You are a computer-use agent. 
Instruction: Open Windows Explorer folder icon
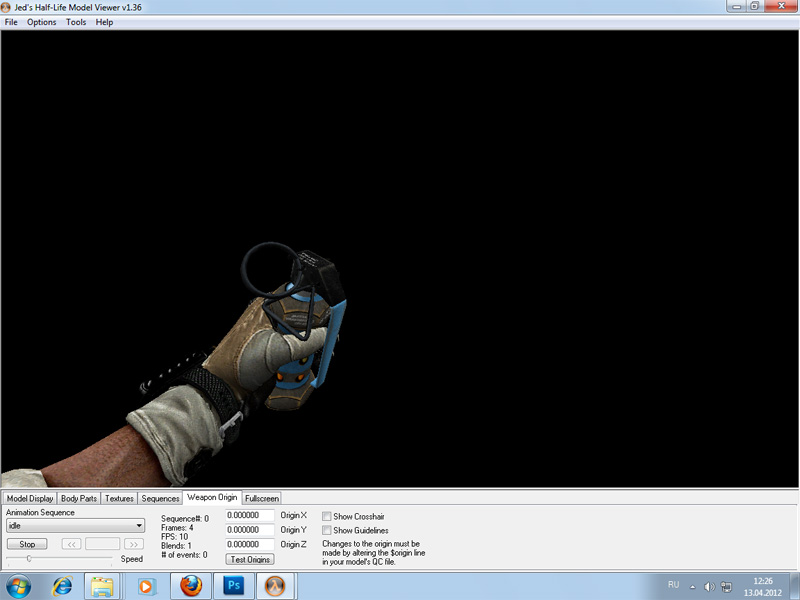(103, 585)
